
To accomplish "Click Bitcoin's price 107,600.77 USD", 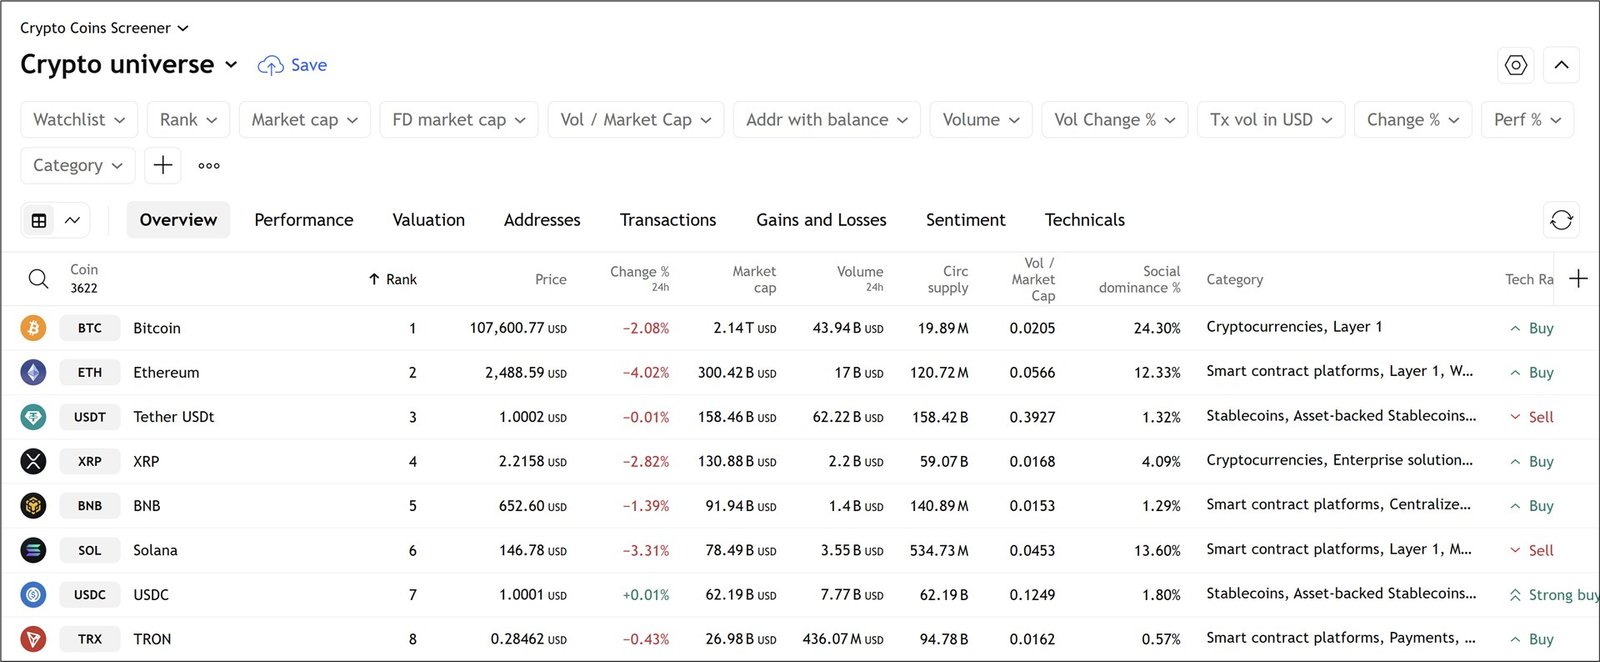I will coord(518,328).
